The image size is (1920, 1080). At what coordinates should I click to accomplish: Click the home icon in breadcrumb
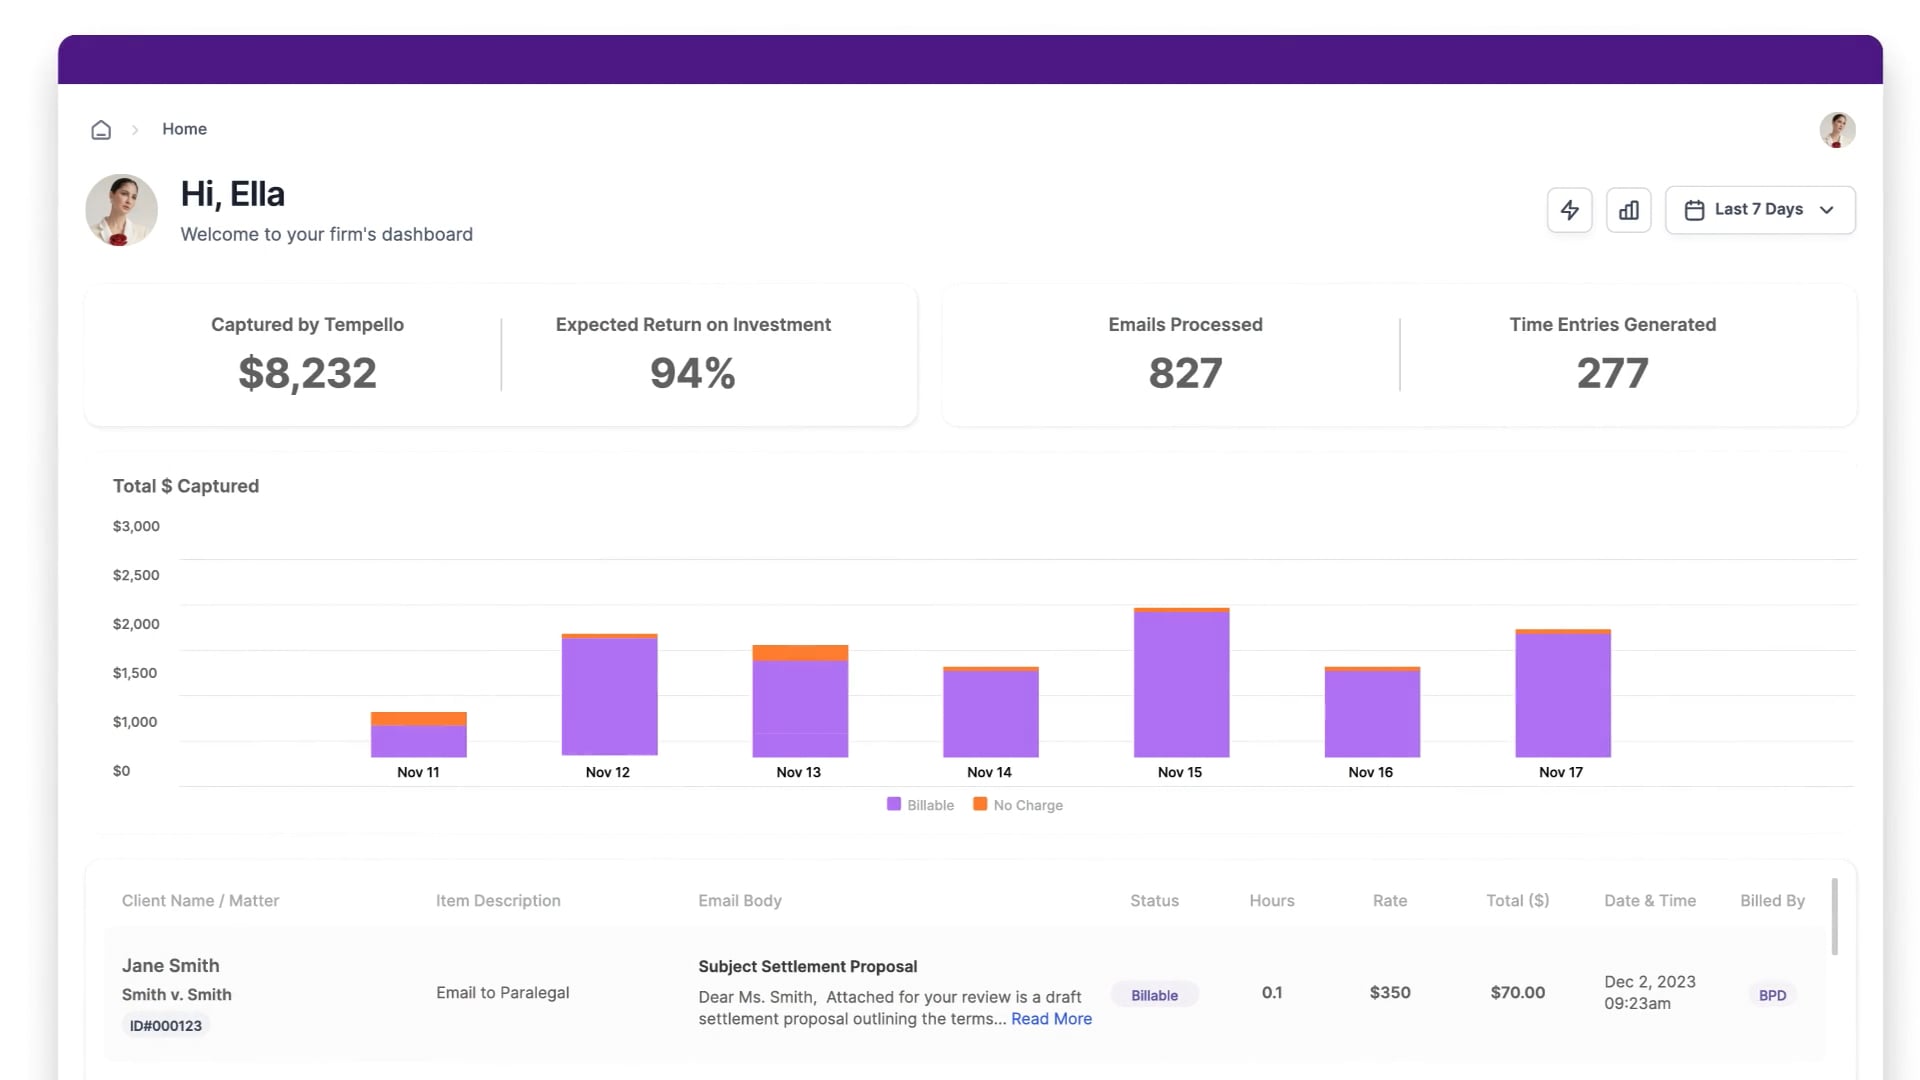101,130
